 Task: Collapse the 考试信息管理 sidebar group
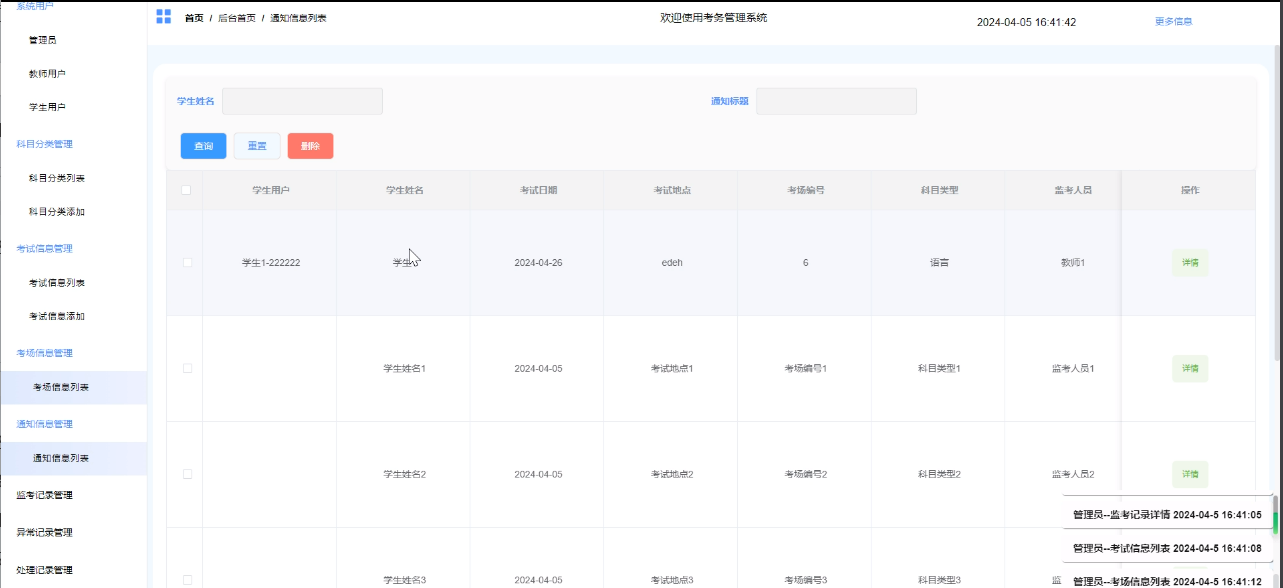[x=44, y=249]
